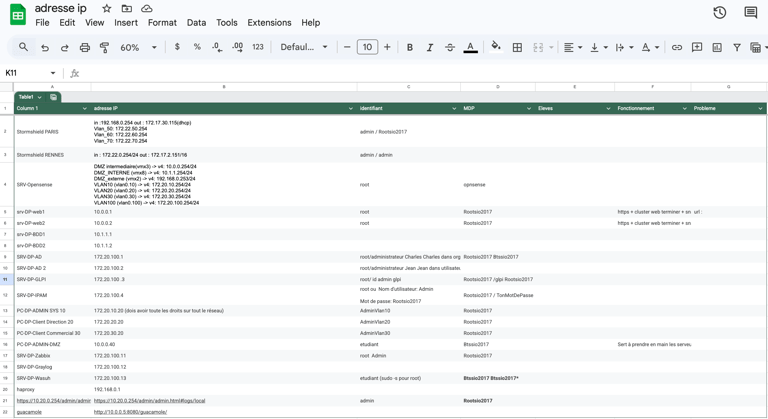Open all comments panel
768x419 pixels.
click(750, 13)
